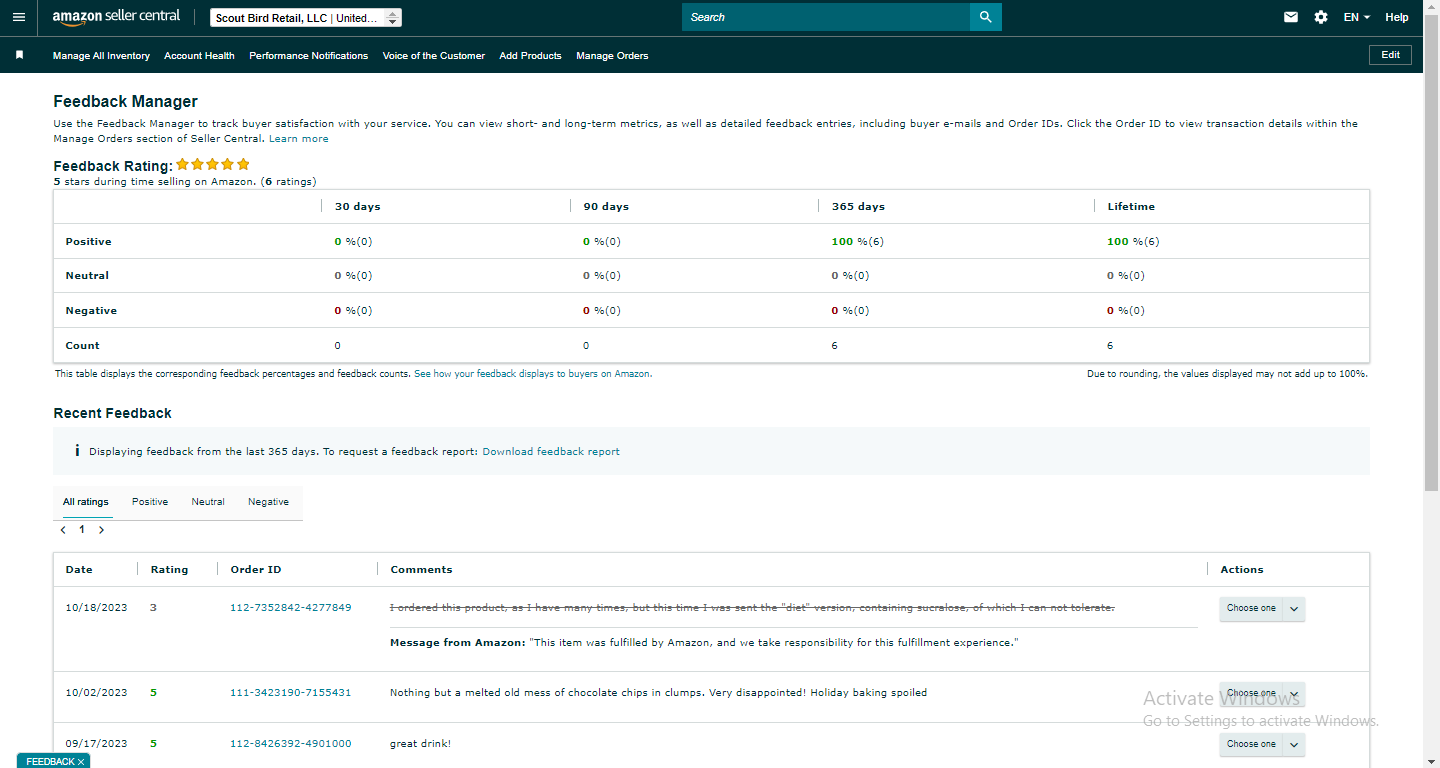
Task: Click the page number 1 in pagination
Action: pyautogui.click(x=82, y=530)
